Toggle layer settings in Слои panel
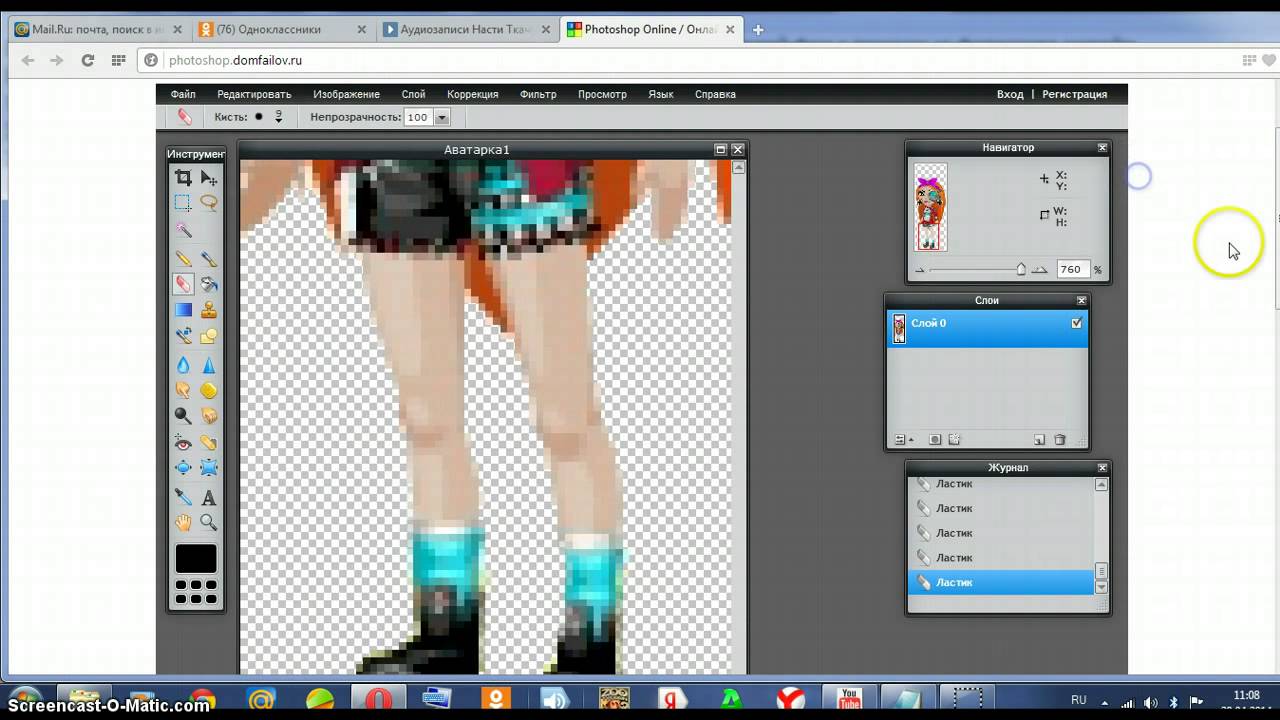 (903, 440)
